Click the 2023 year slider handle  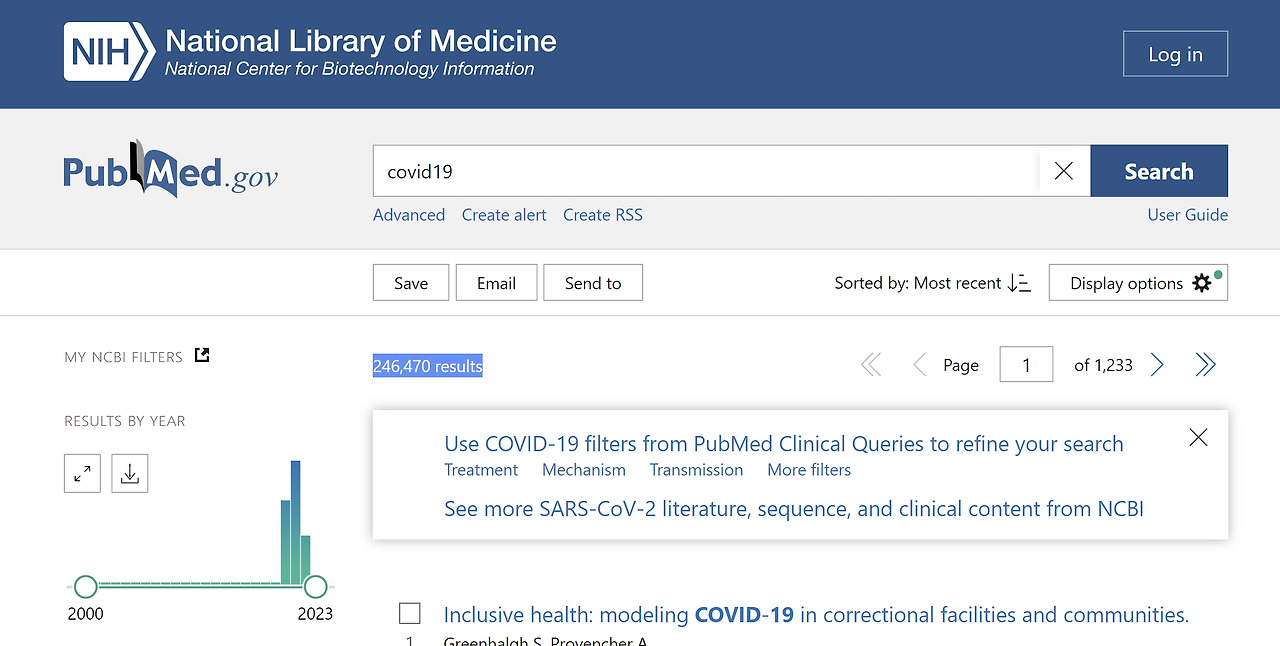tap(315, 587)
